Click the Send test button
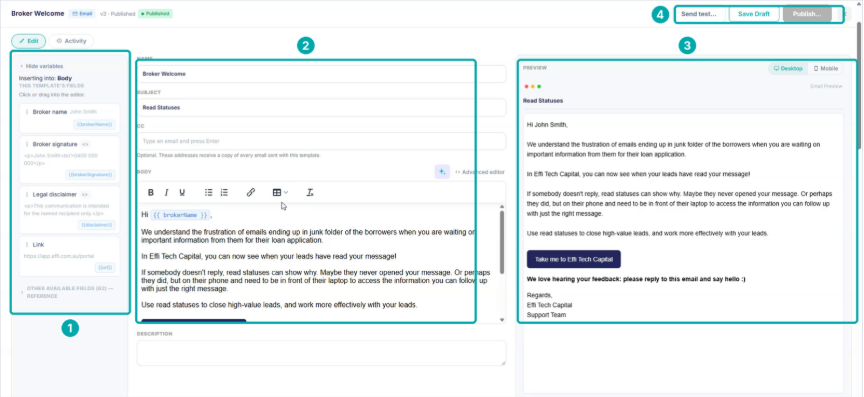 click(699, 14)
